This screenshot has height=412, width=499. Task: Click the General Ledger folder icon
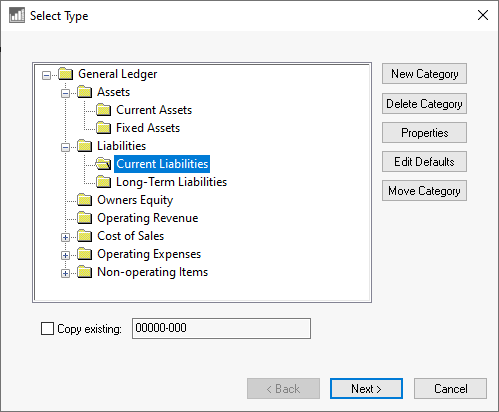click(66, 74)
